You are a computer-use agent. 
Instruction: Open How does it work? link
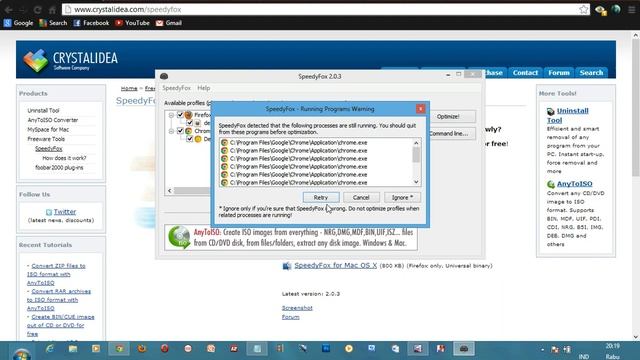64,158
